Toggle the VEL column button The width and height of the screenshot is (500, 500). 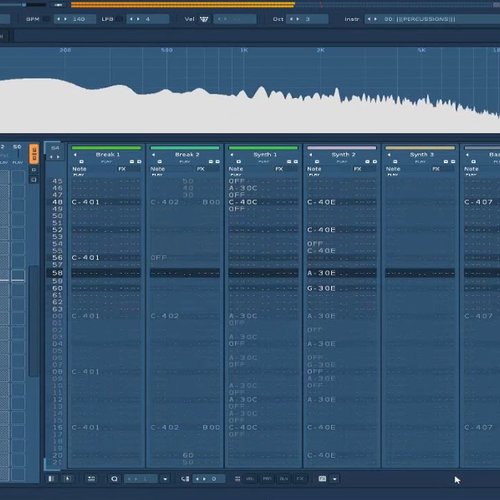250,479
